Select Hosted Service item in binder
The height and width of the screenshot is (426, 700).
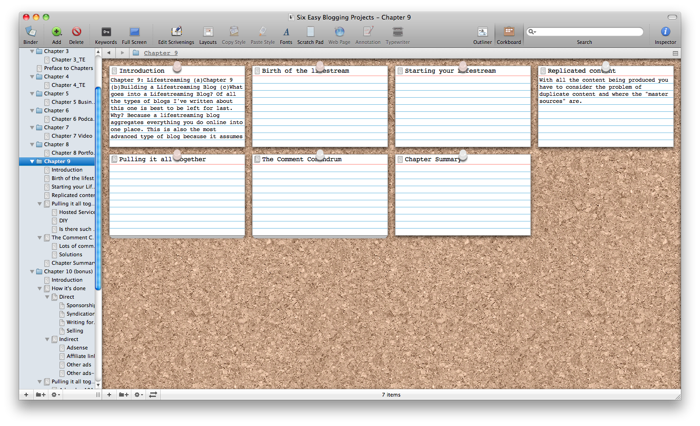pyautogui.click(x=77, y=212)
